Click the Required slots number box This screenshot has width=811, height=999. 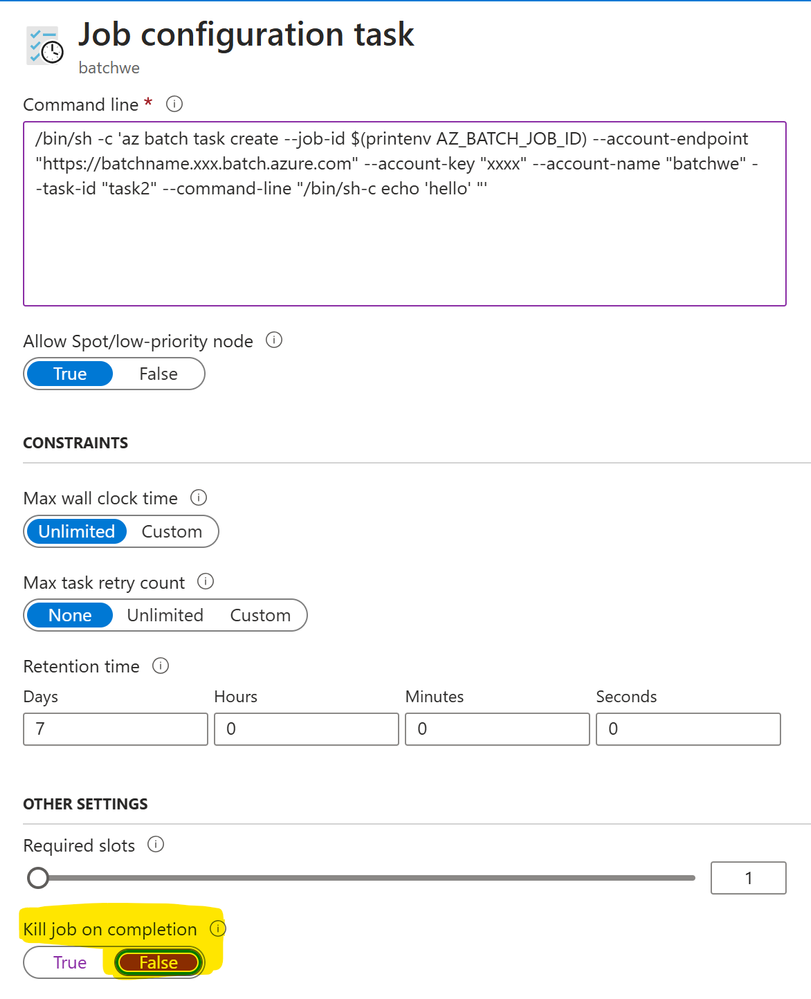(749, 878)
